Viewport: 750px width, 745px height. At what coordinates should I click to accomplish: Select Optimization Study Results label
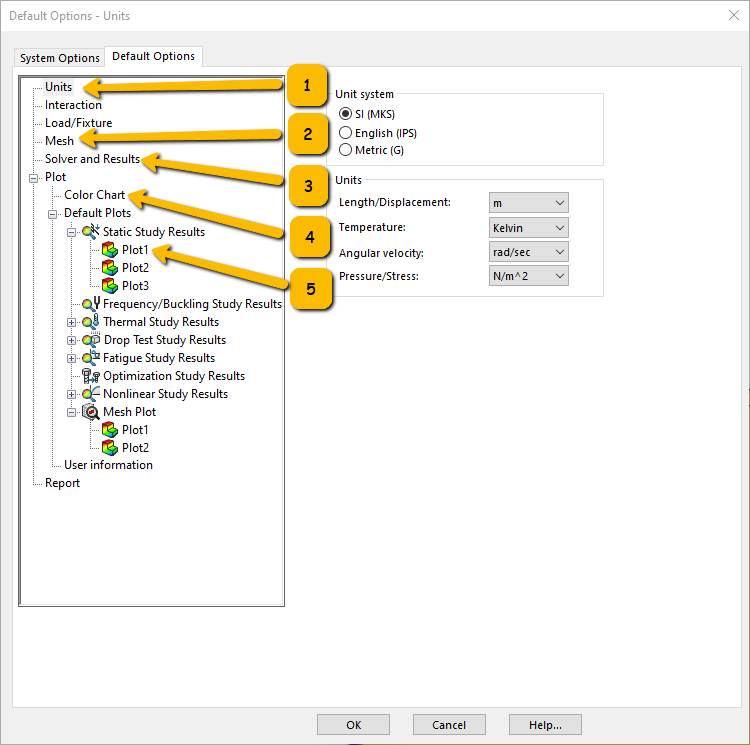pos(174,376)
